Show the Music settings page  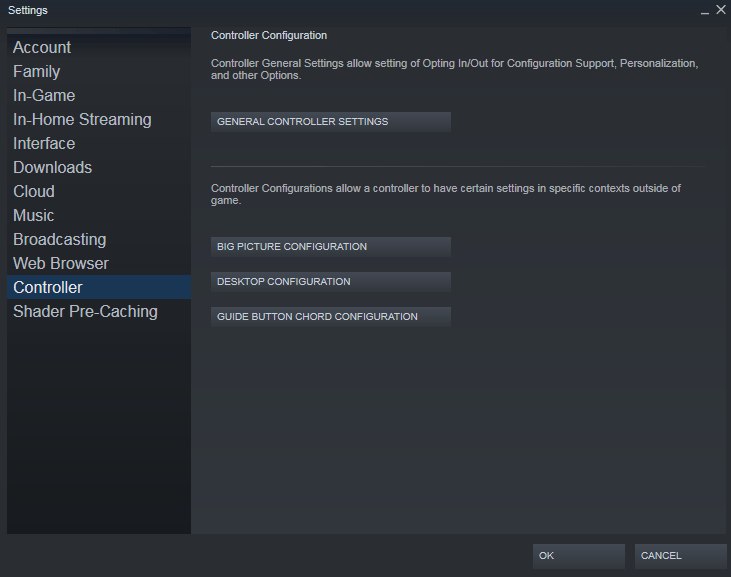coord(34,215)
